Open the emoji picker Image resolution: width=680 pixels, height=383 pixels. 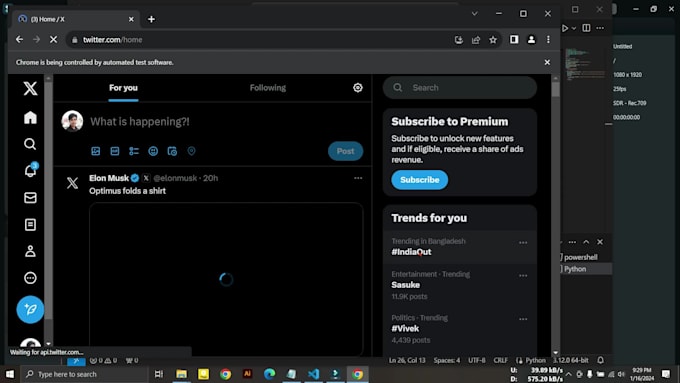tap(153, 151)
